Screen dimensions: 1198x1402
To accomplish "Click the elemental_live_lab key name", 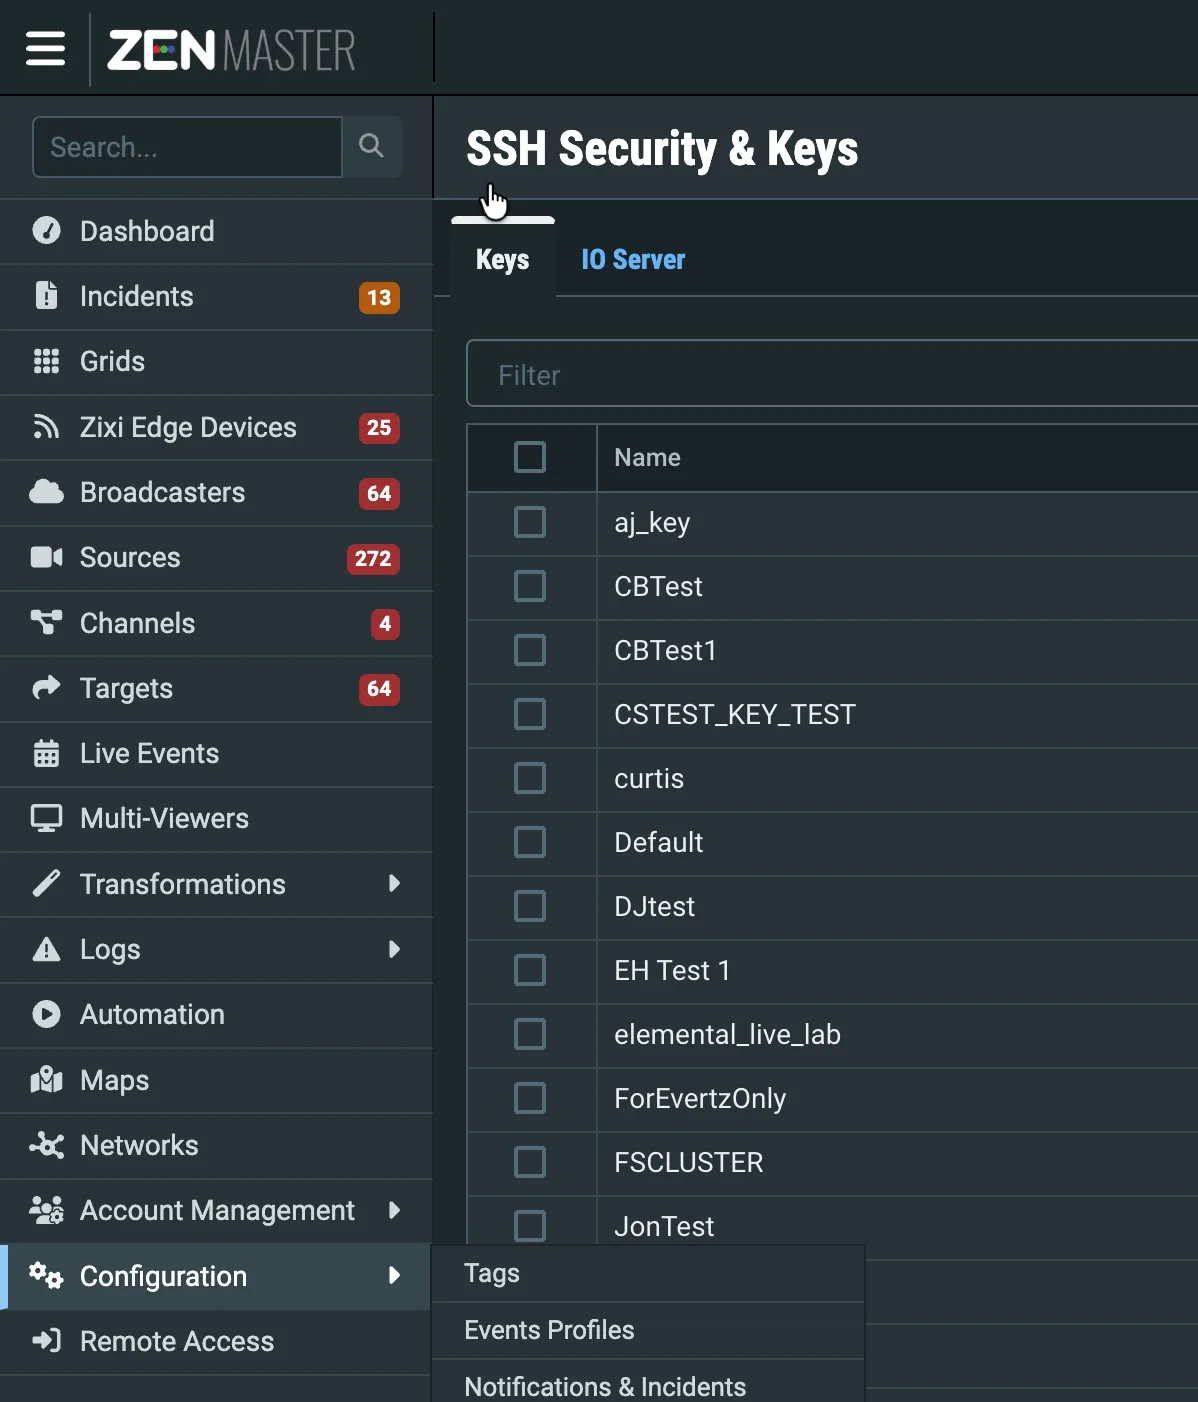I will pos(727,1034).
